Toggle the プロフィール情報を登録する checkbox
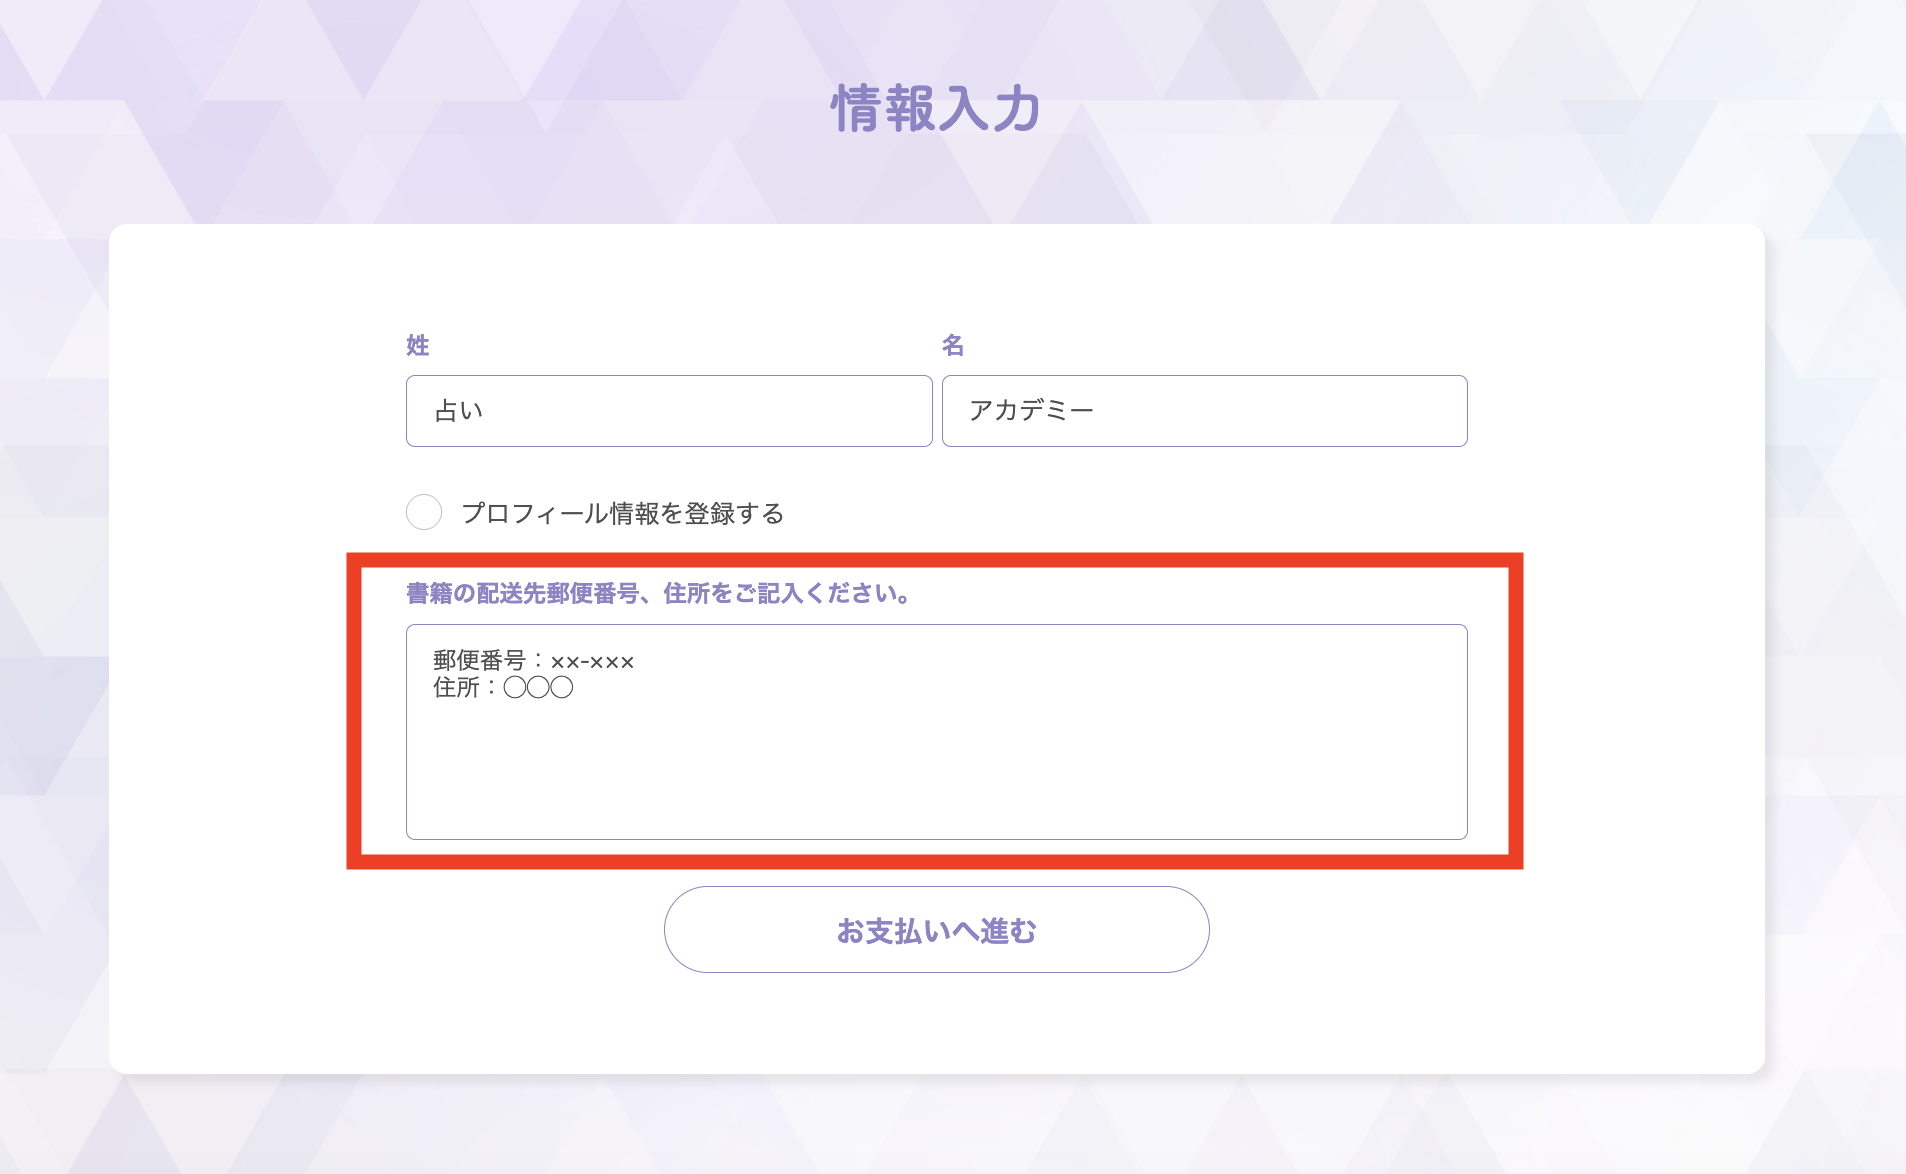The height and width of the screenshot is (1174, 1906). click(x=424, y=512)
